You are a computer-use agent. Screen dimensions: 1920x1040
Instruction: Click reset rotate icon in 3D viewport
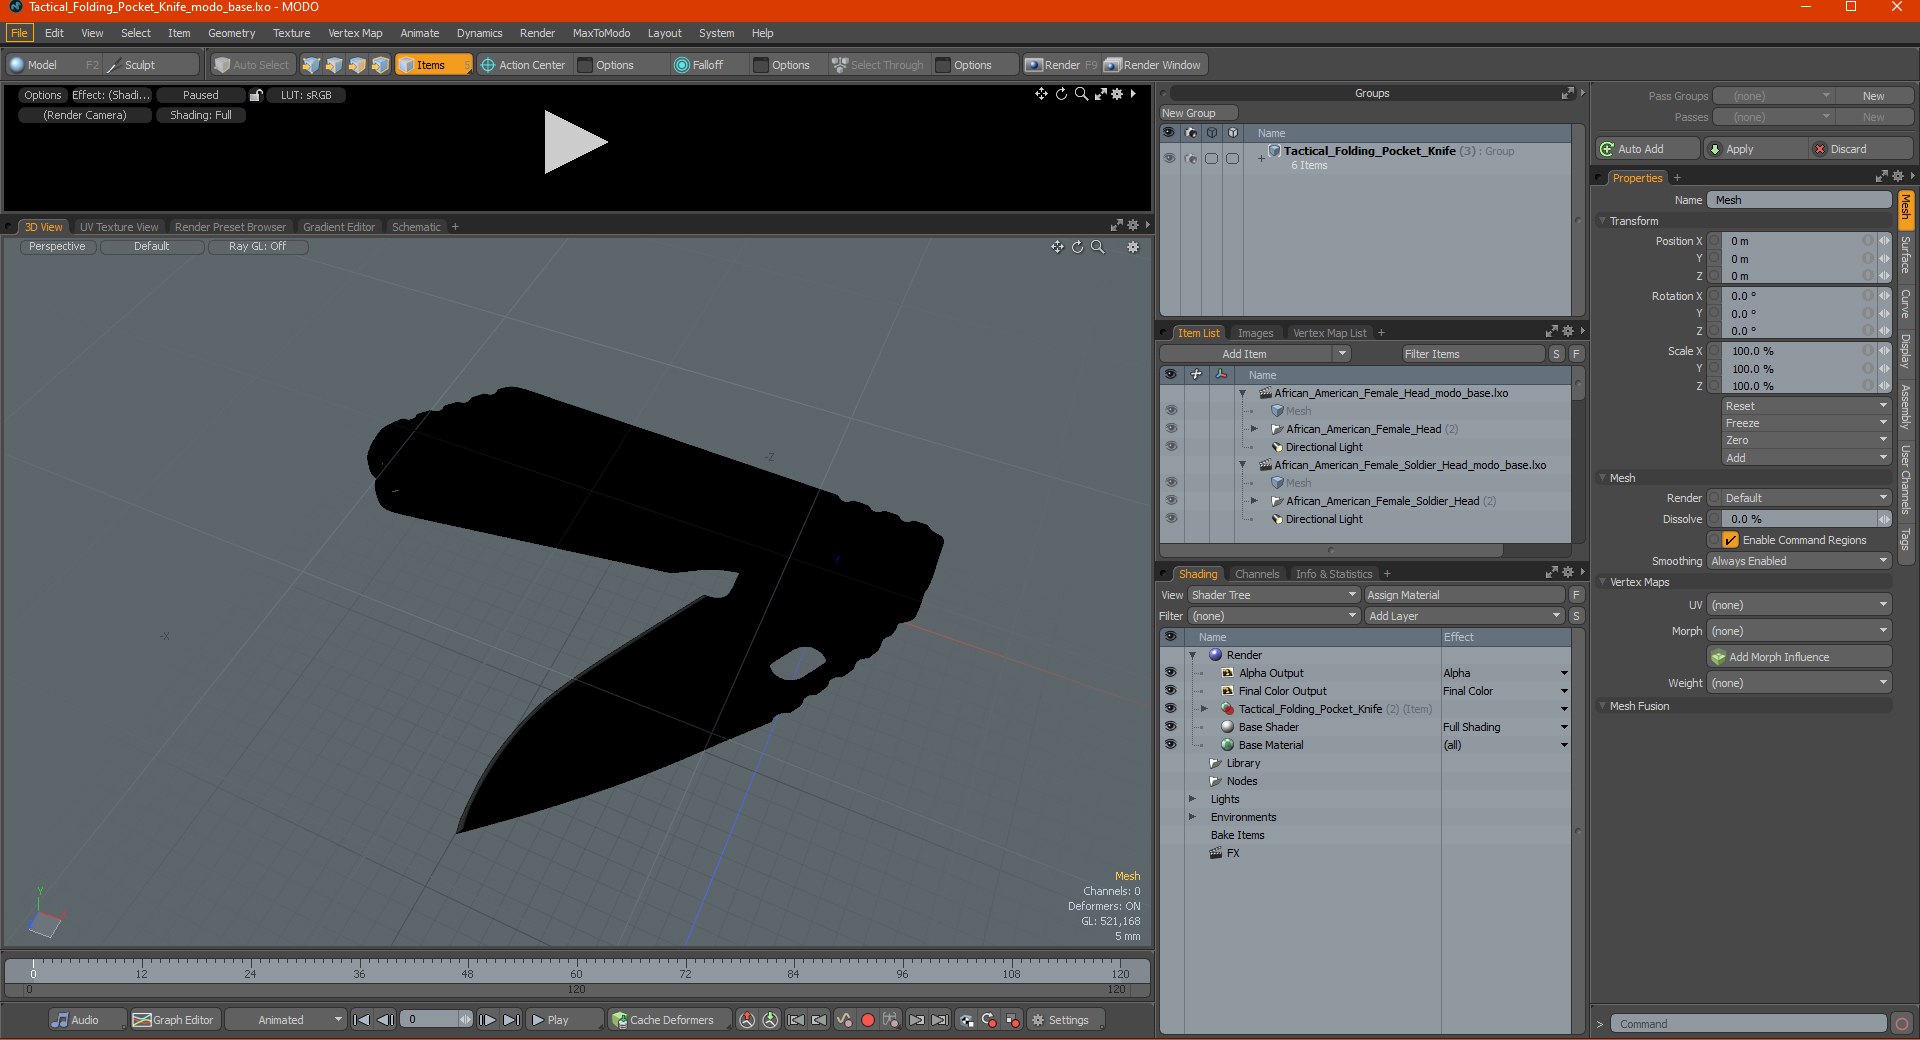click(x=1077, y=247)
